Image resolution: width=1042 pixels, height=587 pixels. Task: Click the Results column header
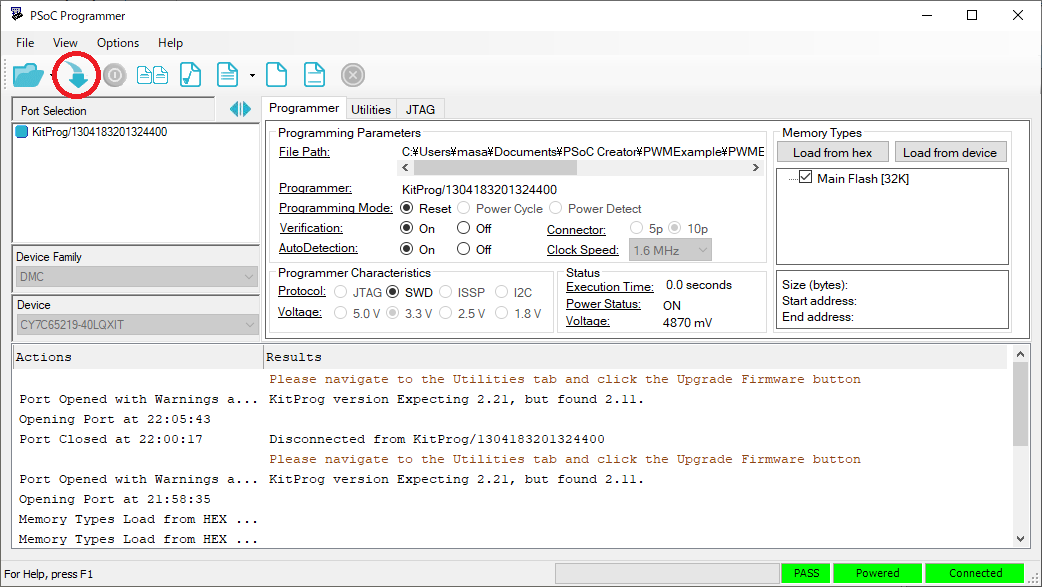635,357
